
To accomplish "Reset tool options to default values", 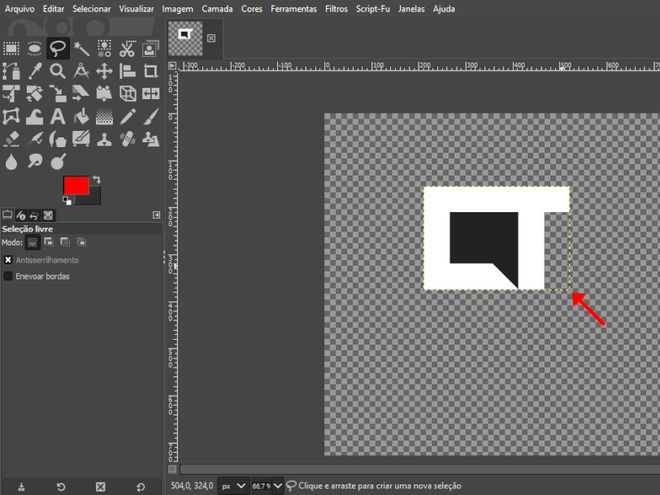I will coord(141,487).
